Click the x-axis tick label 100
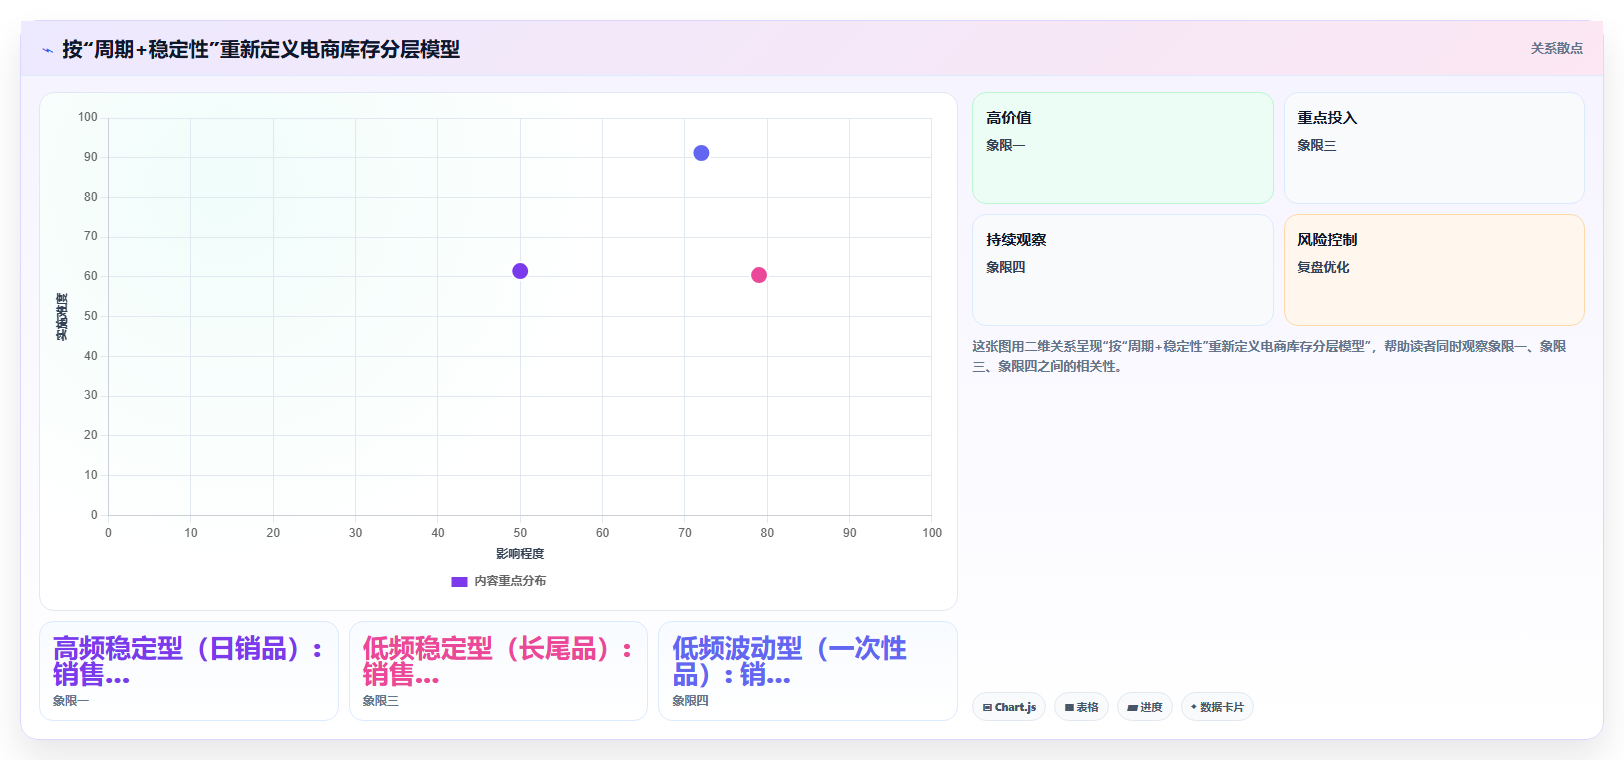Viewport: 1624px width, 760px height. (932, 533)
